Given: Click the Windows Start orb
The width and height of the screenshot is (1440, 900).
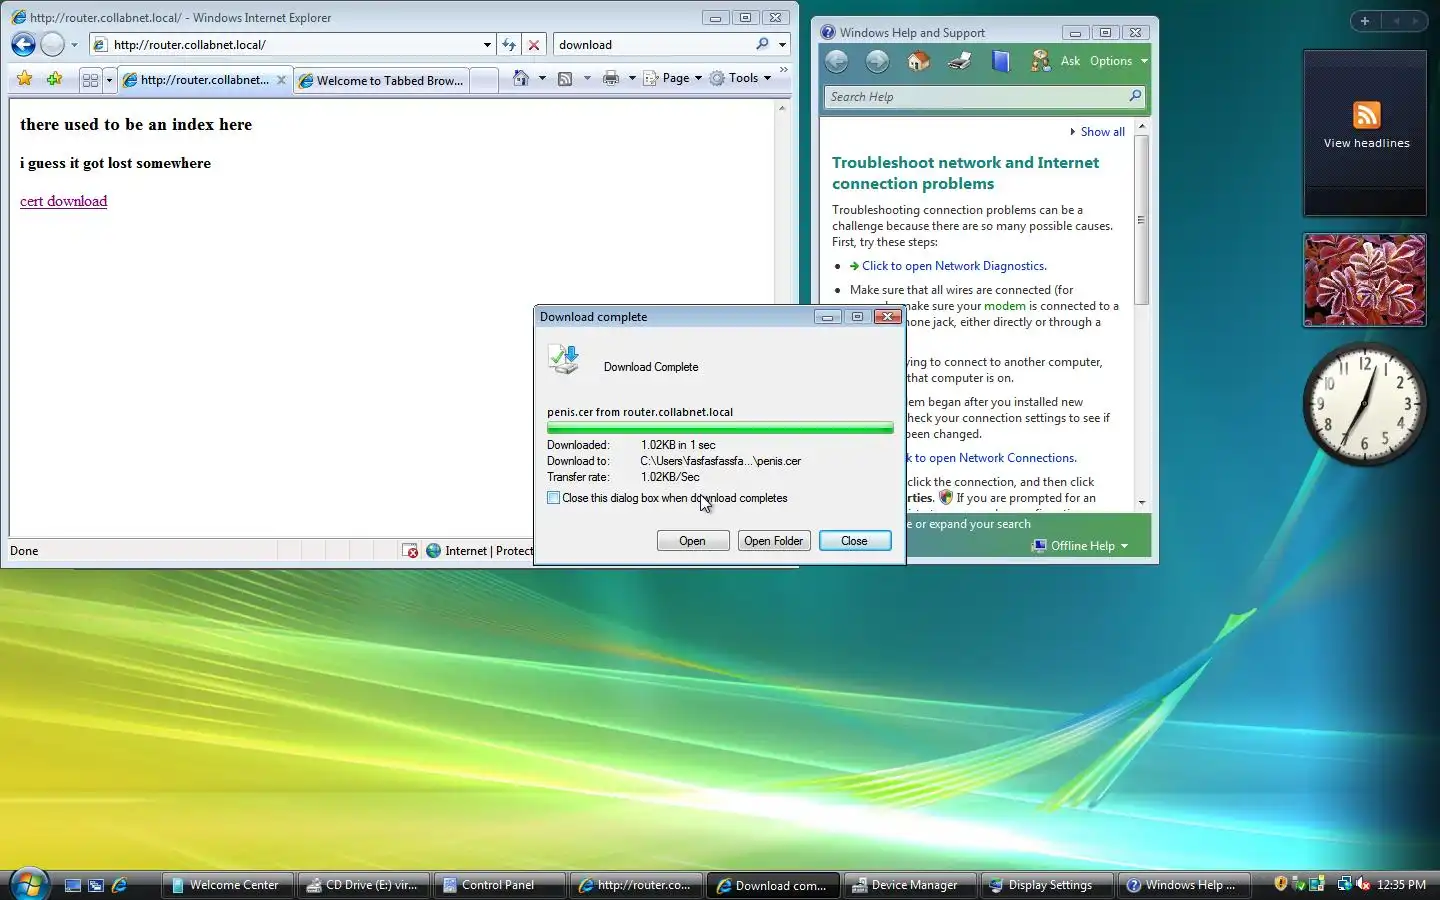Looking at the screenshot, I should tap(28, 884).
